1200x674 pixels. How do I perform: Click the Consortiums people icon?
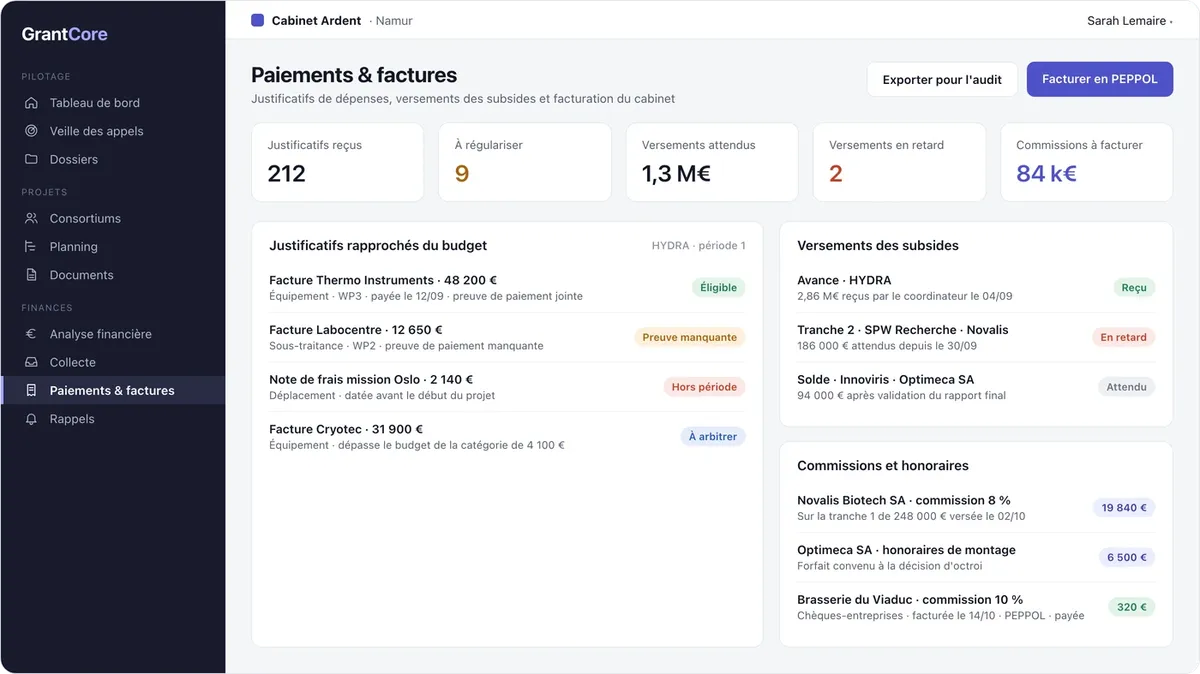coord(31,218)
